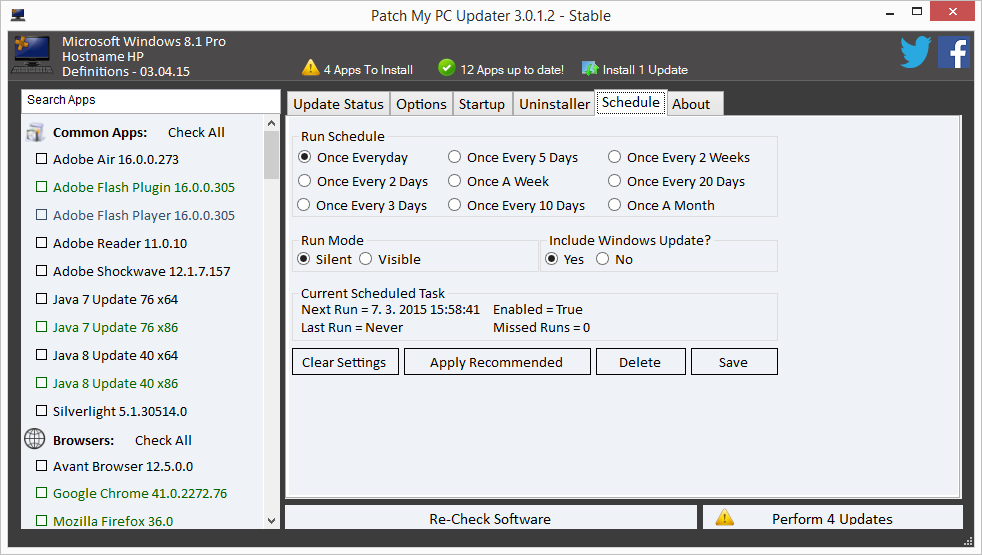Select Once Every 2 Days
Screen dimensions: 982x555
(x=304, y=181)
